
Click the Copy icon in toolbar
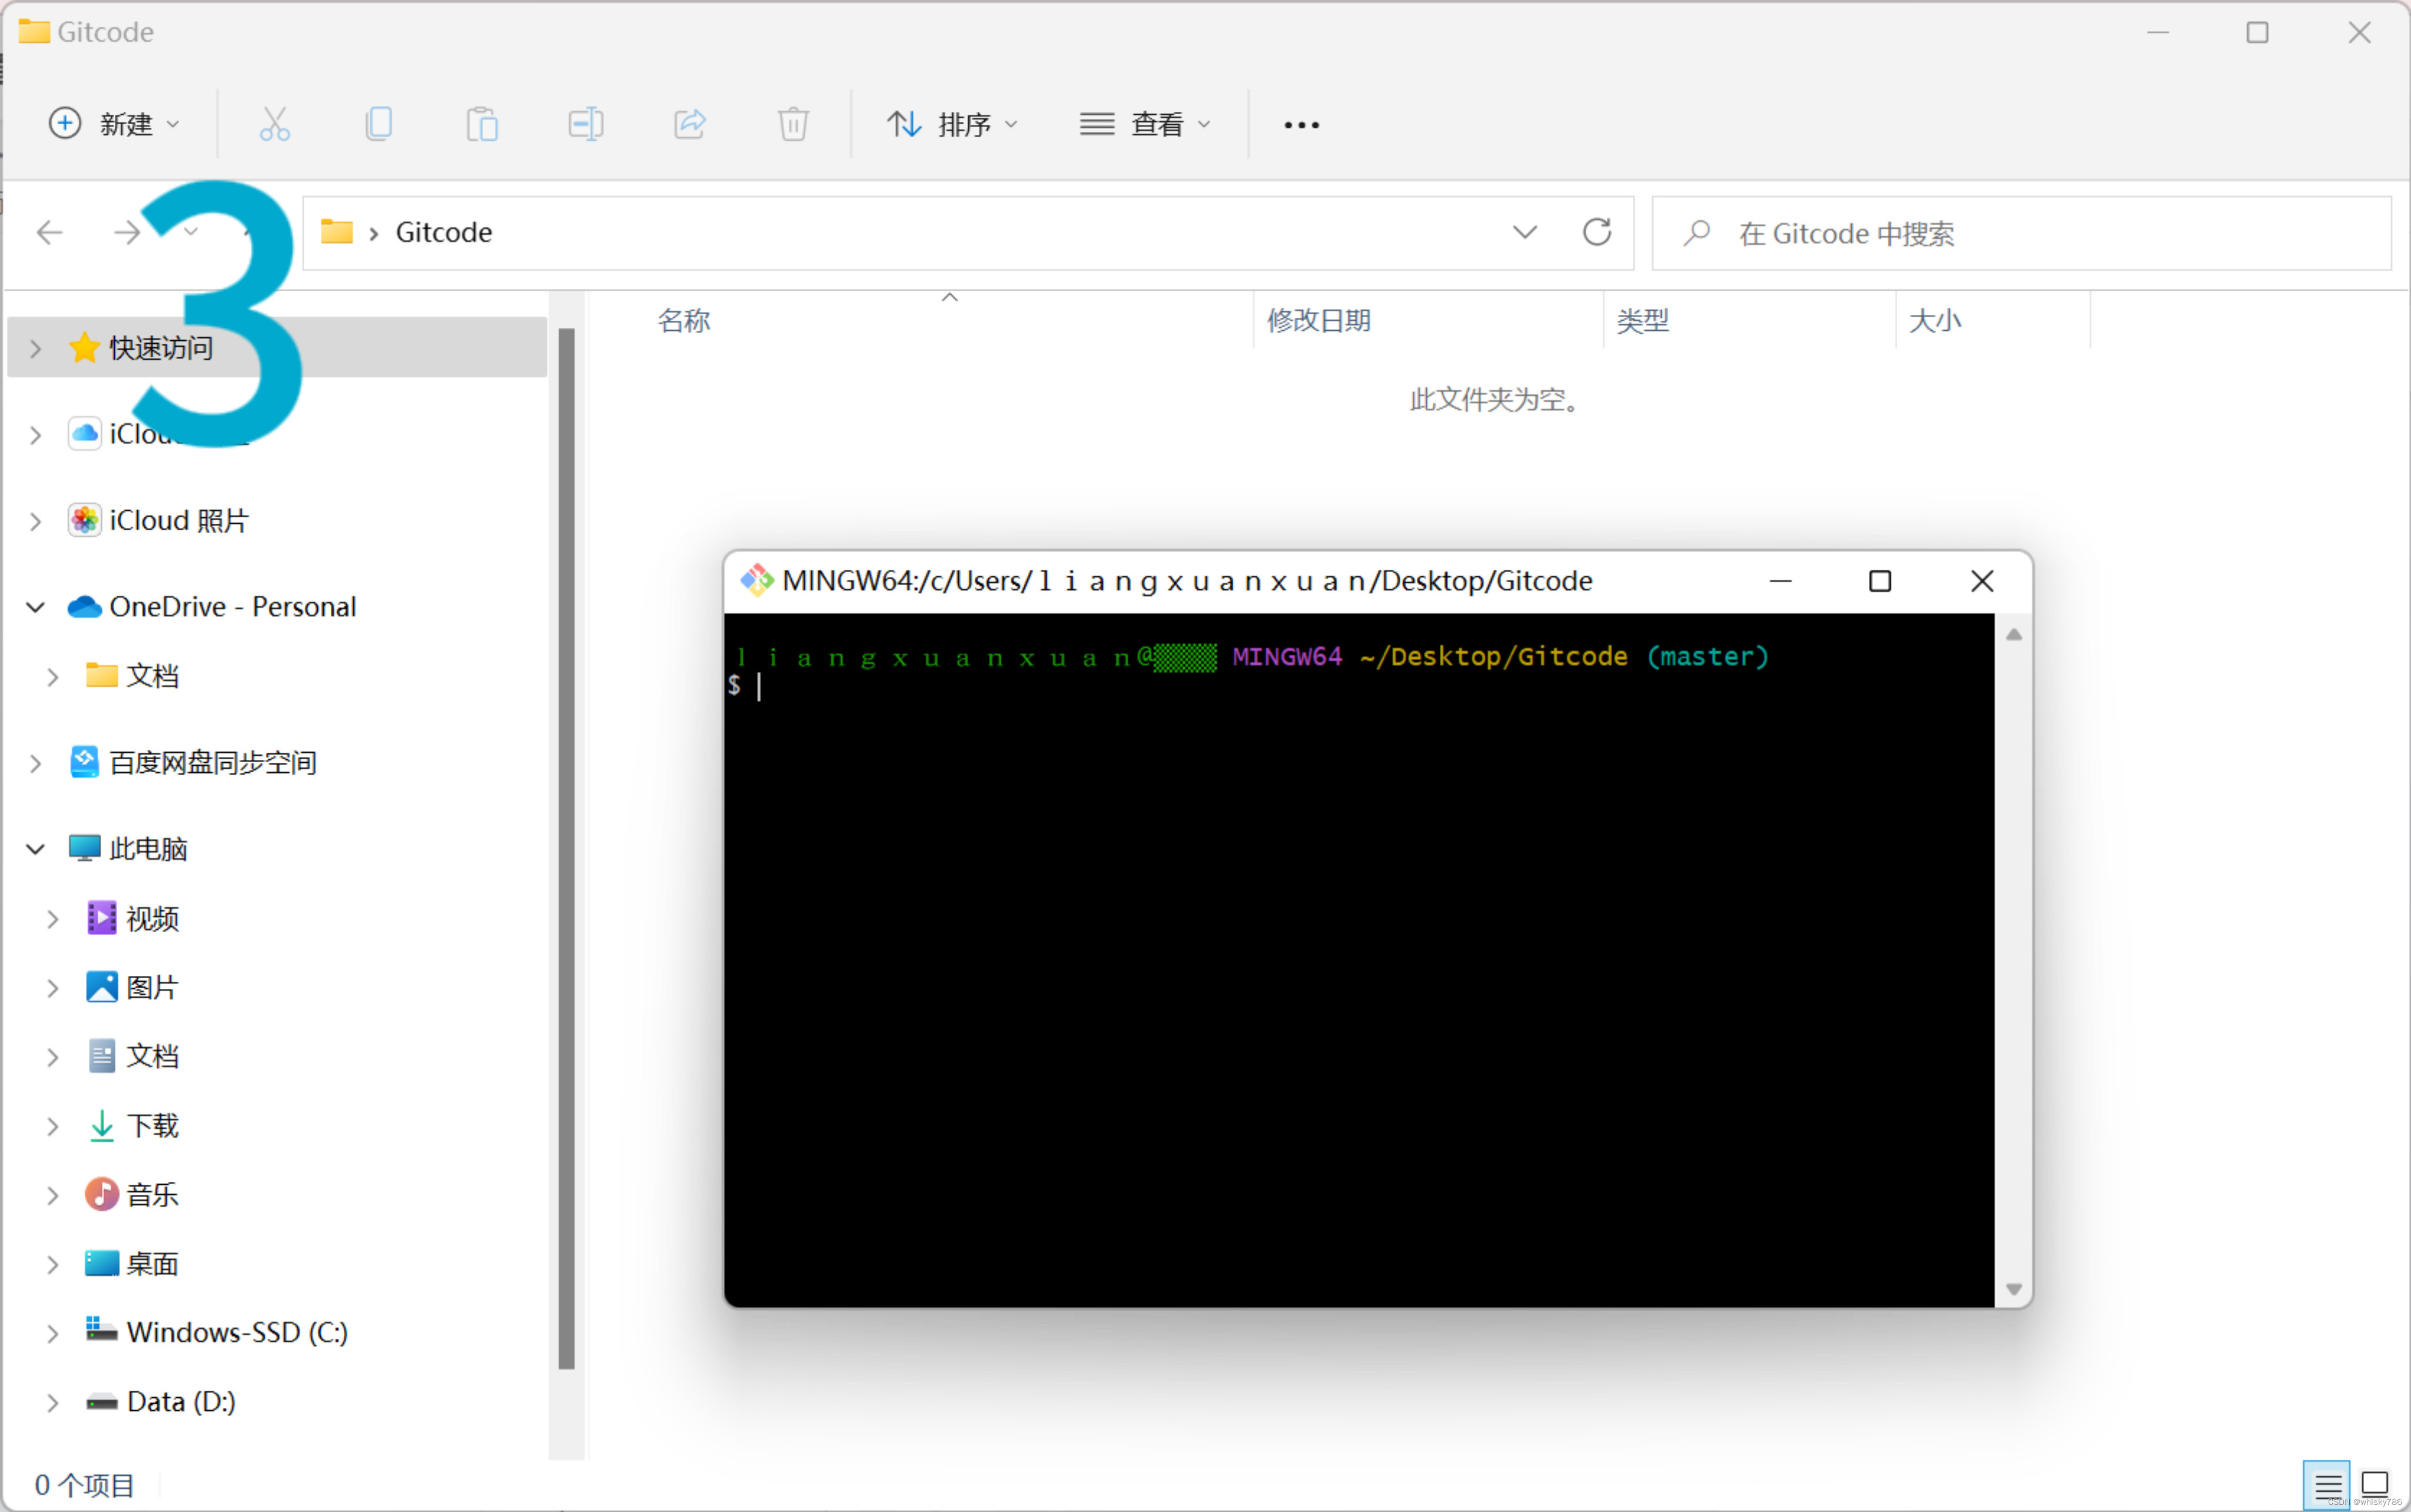click(x=379, y=124)
